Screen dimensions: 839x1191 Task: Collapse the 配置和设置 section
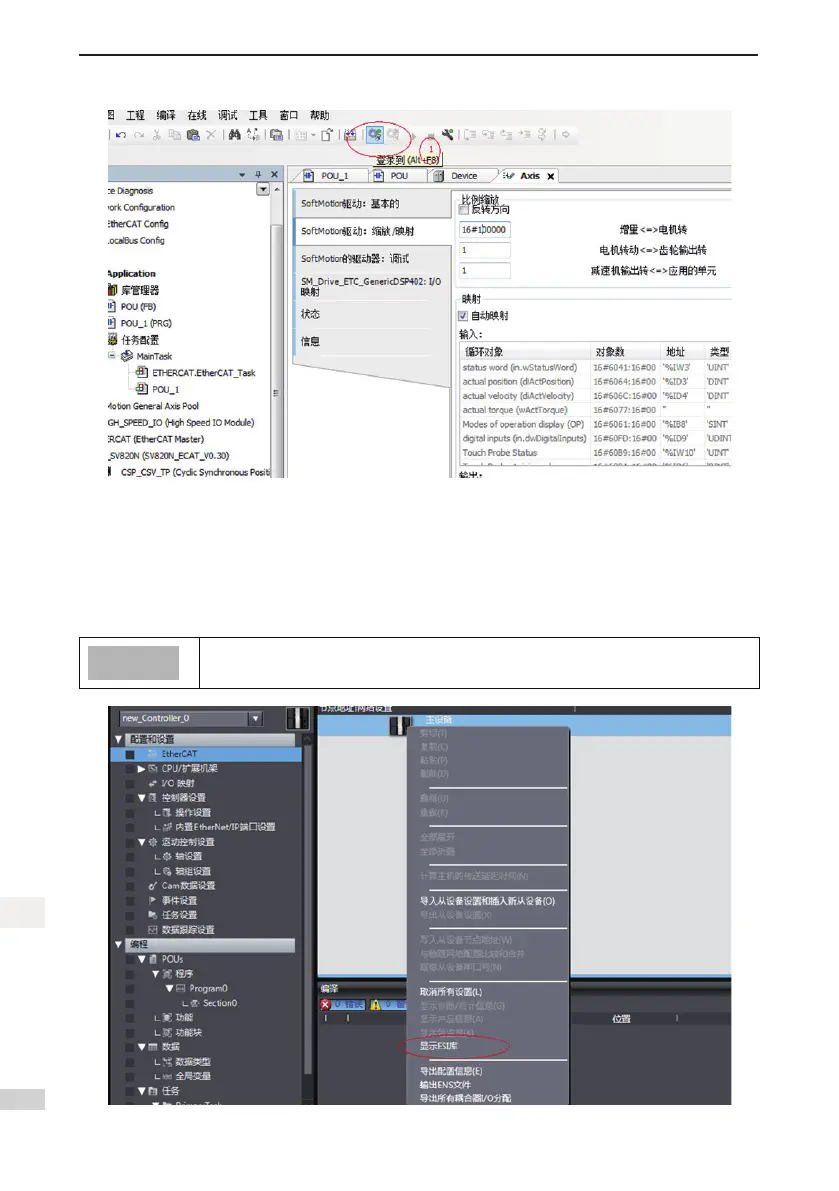pos(118,739)
